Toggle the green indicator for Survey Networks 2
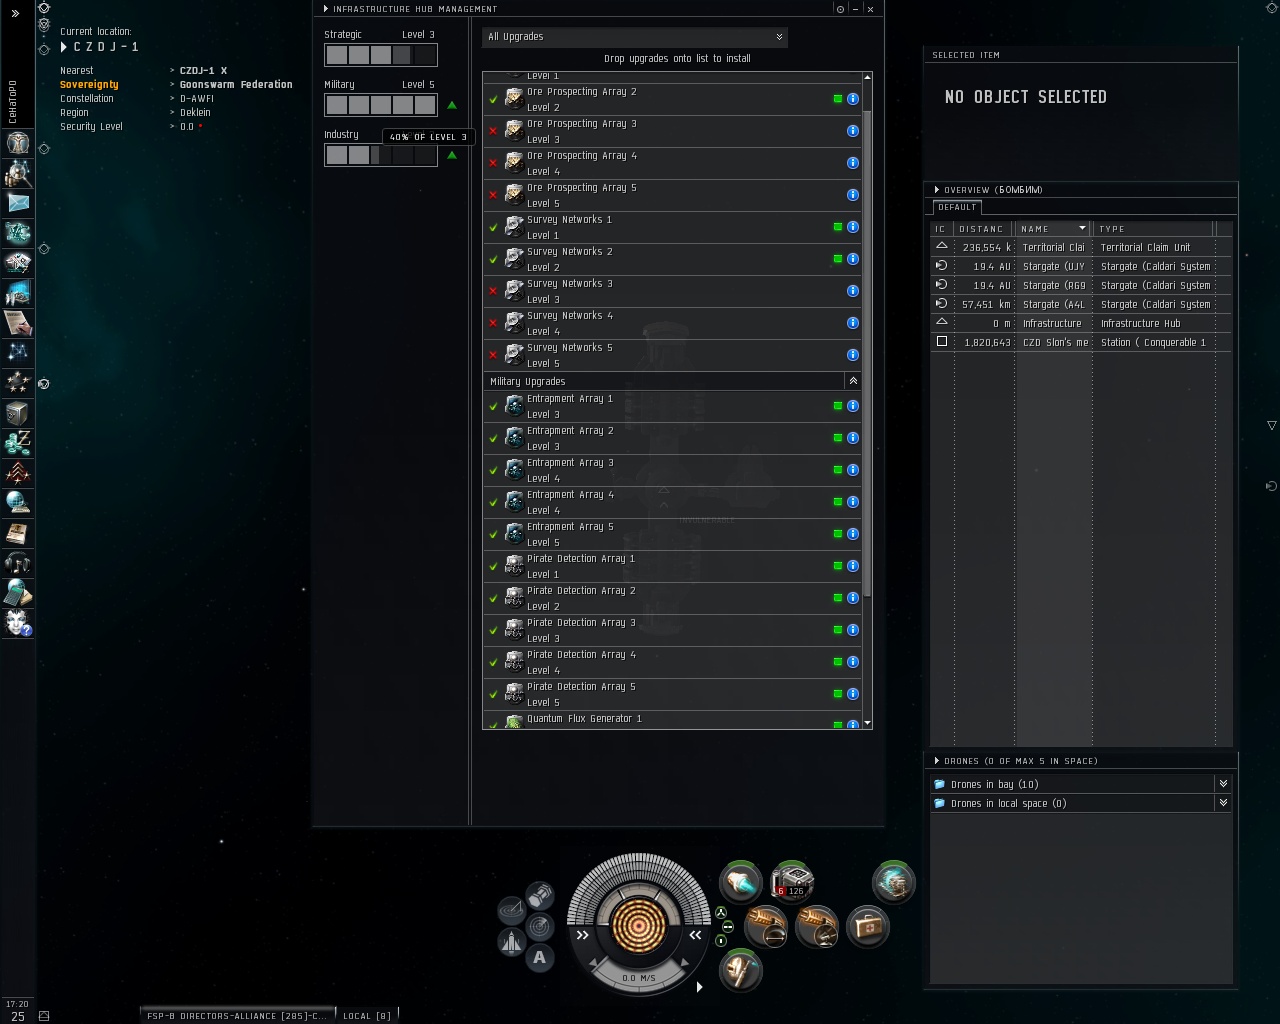 point(838,259)
